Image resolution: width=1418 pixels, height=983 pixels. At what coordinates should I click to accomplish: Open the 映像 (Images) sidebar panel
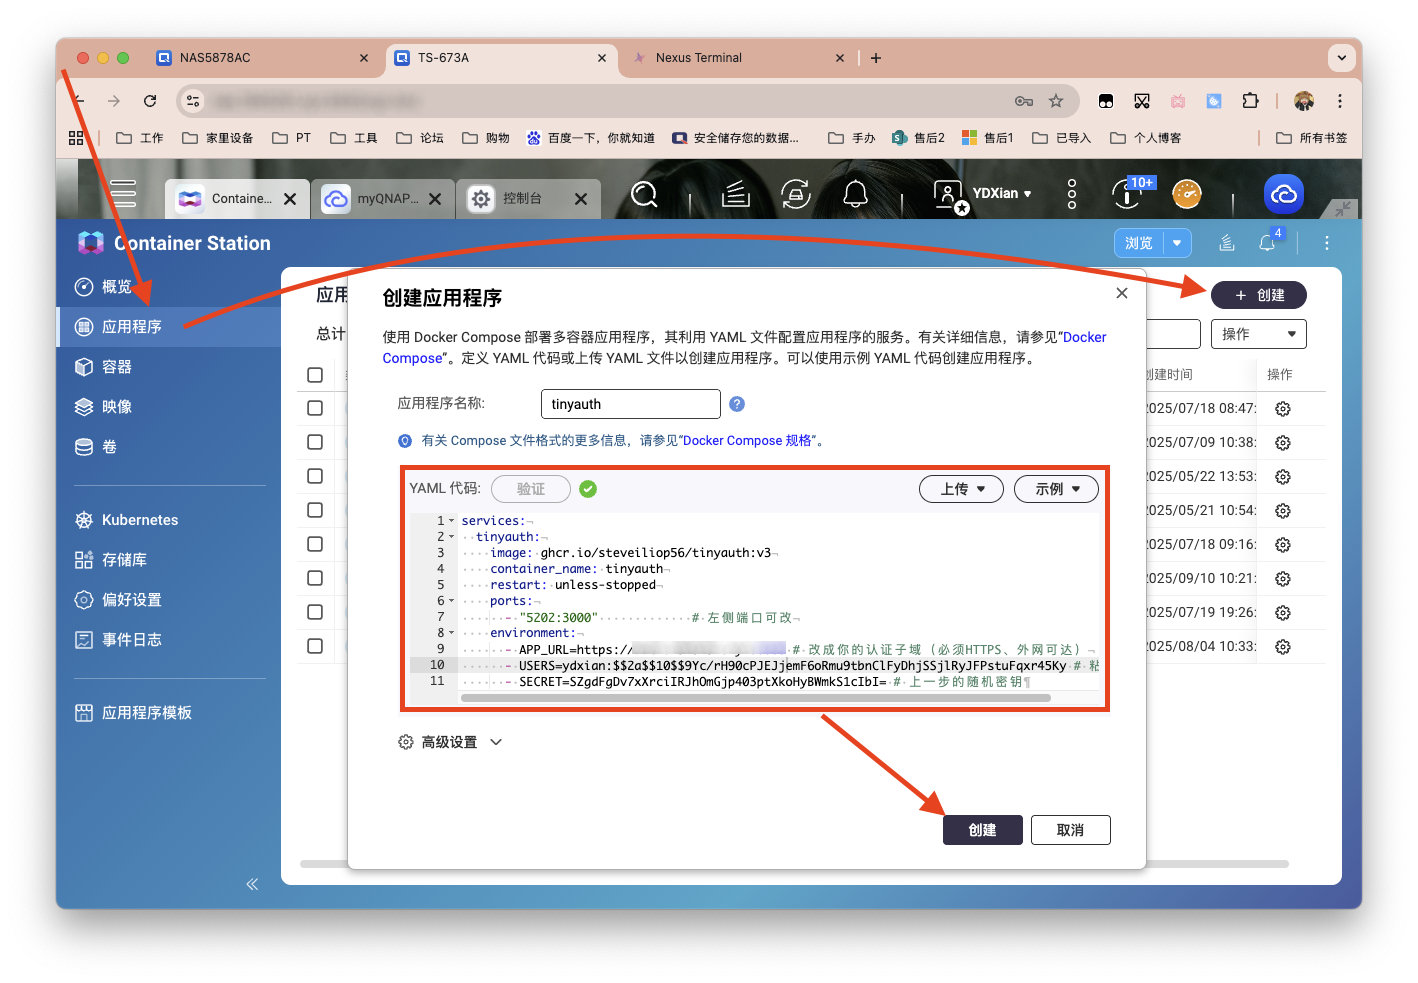pyautogui.click(x=116, y=406)
